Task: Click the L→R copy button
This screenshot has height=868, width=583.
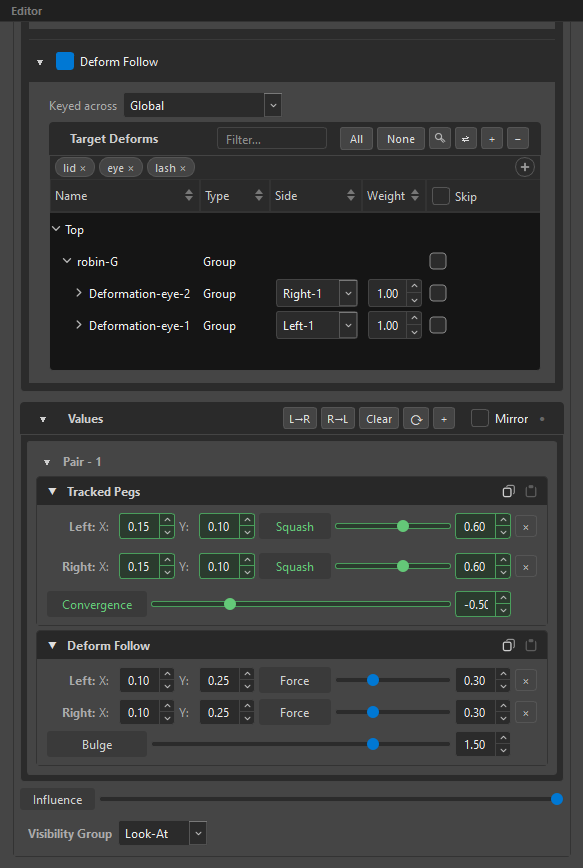Action: point(300,419)
